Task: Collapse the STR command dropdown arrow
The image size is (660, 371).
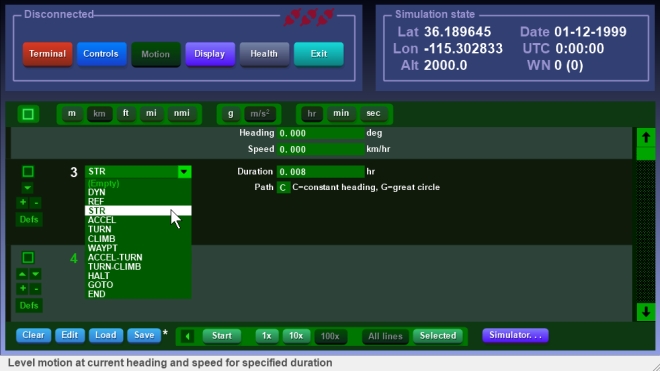Action: tap(184, 172)
